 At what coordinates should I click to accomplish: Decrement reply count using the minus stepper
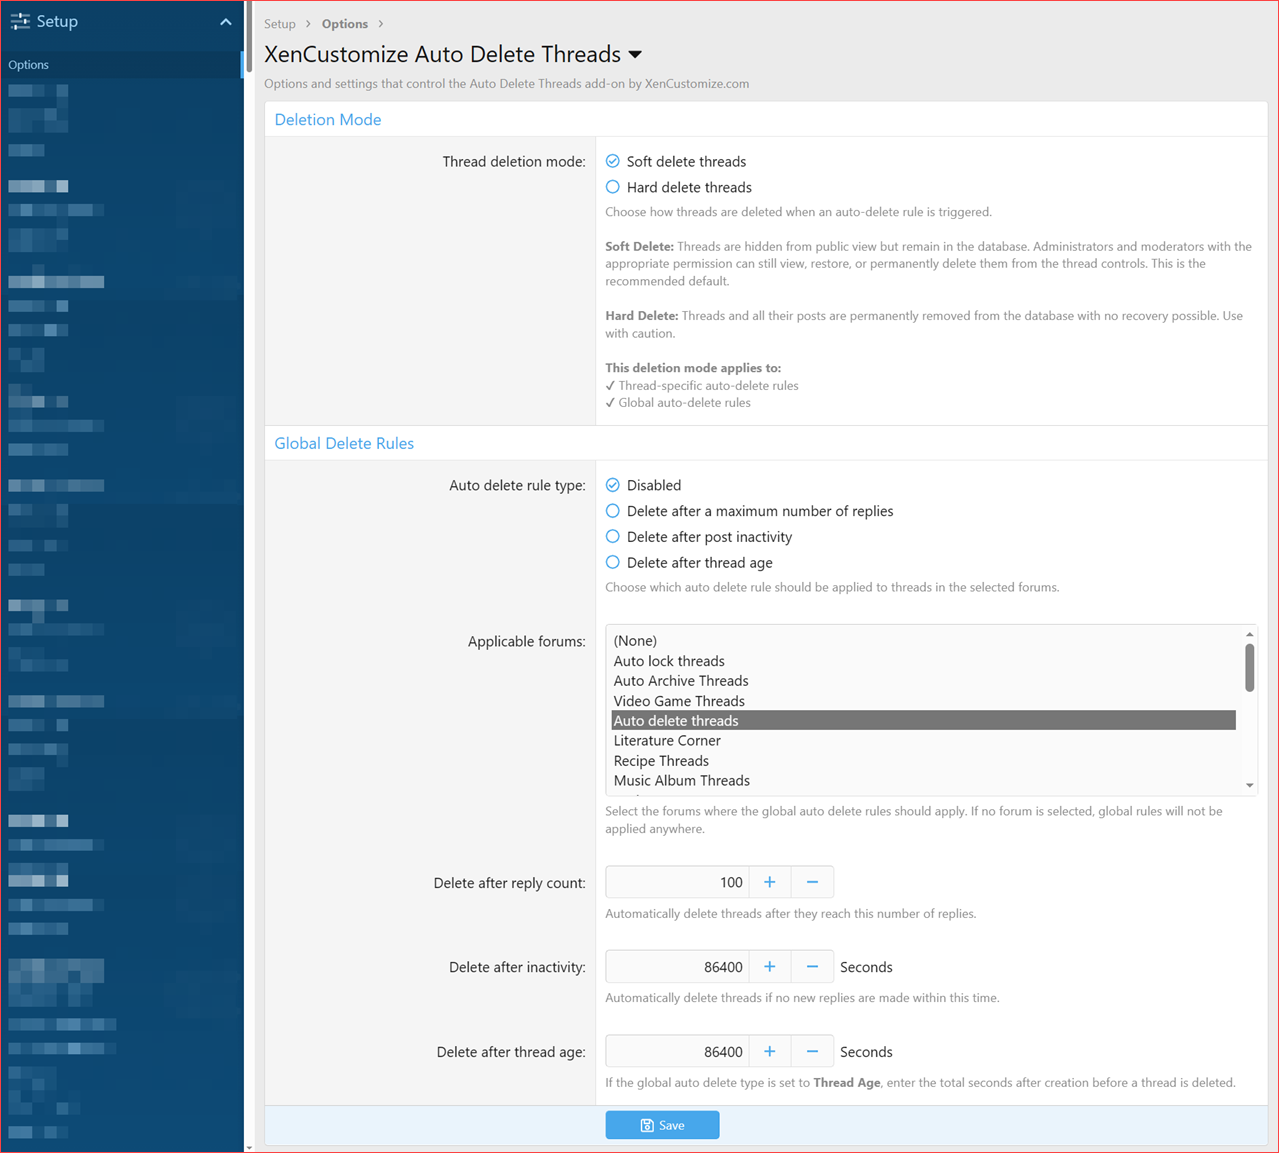(x=812, y=881)
